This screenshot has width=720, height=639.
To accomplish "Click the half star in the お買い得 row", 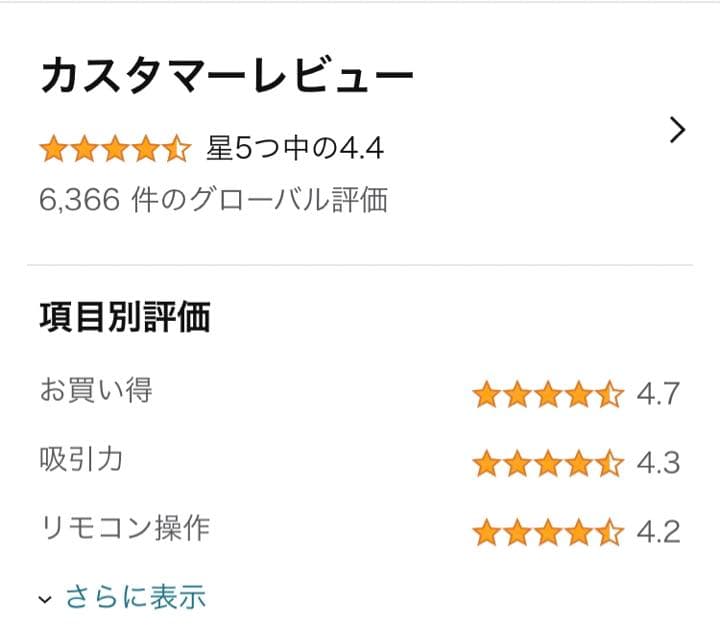I will point(610,395).
